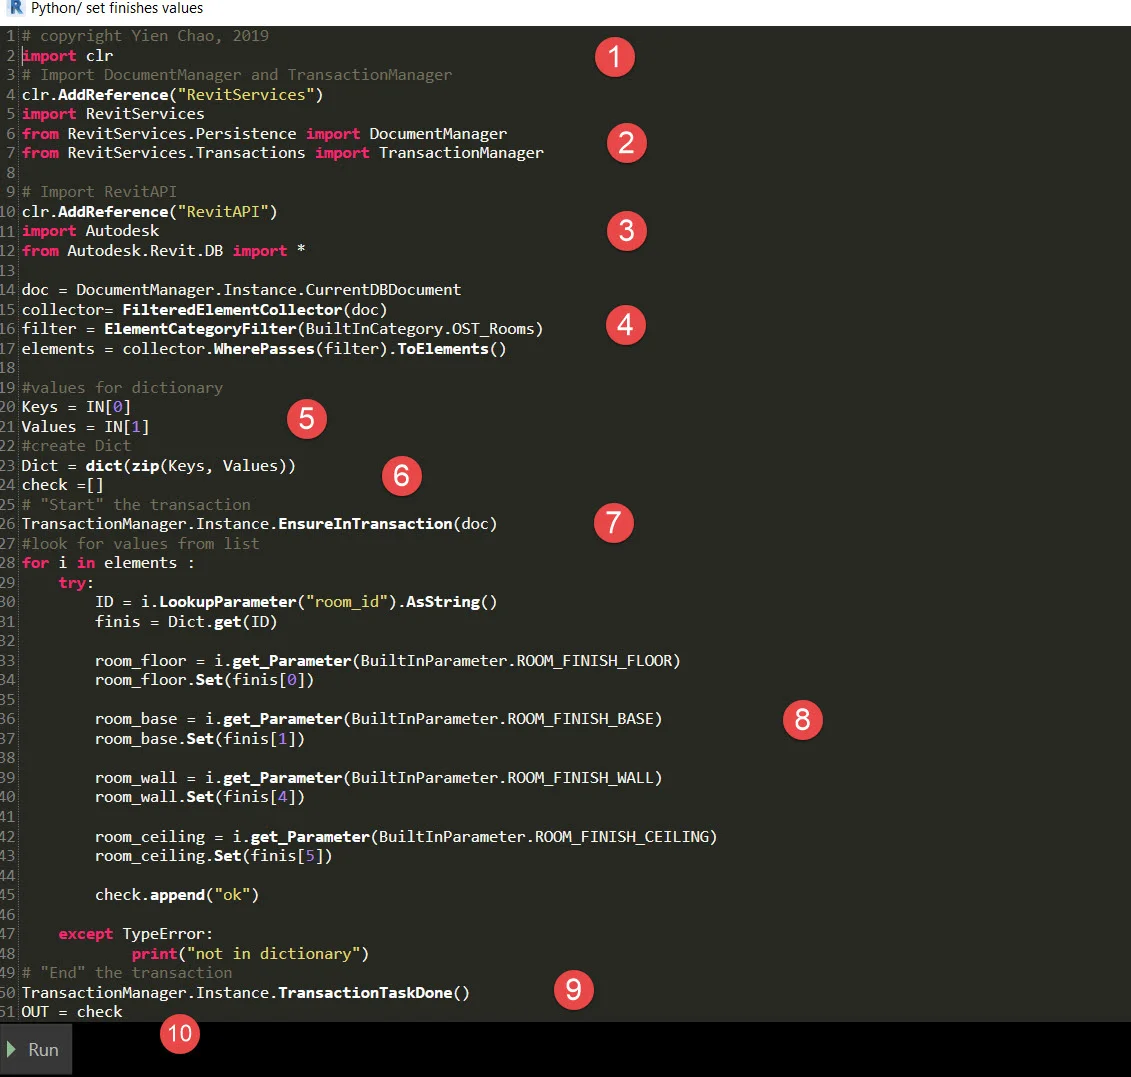Image resolution: width=1131 pixels, height=1077 pixels.
Task: Click the WherePasses(filter).ToElements() line
Action: coord(264,348)
